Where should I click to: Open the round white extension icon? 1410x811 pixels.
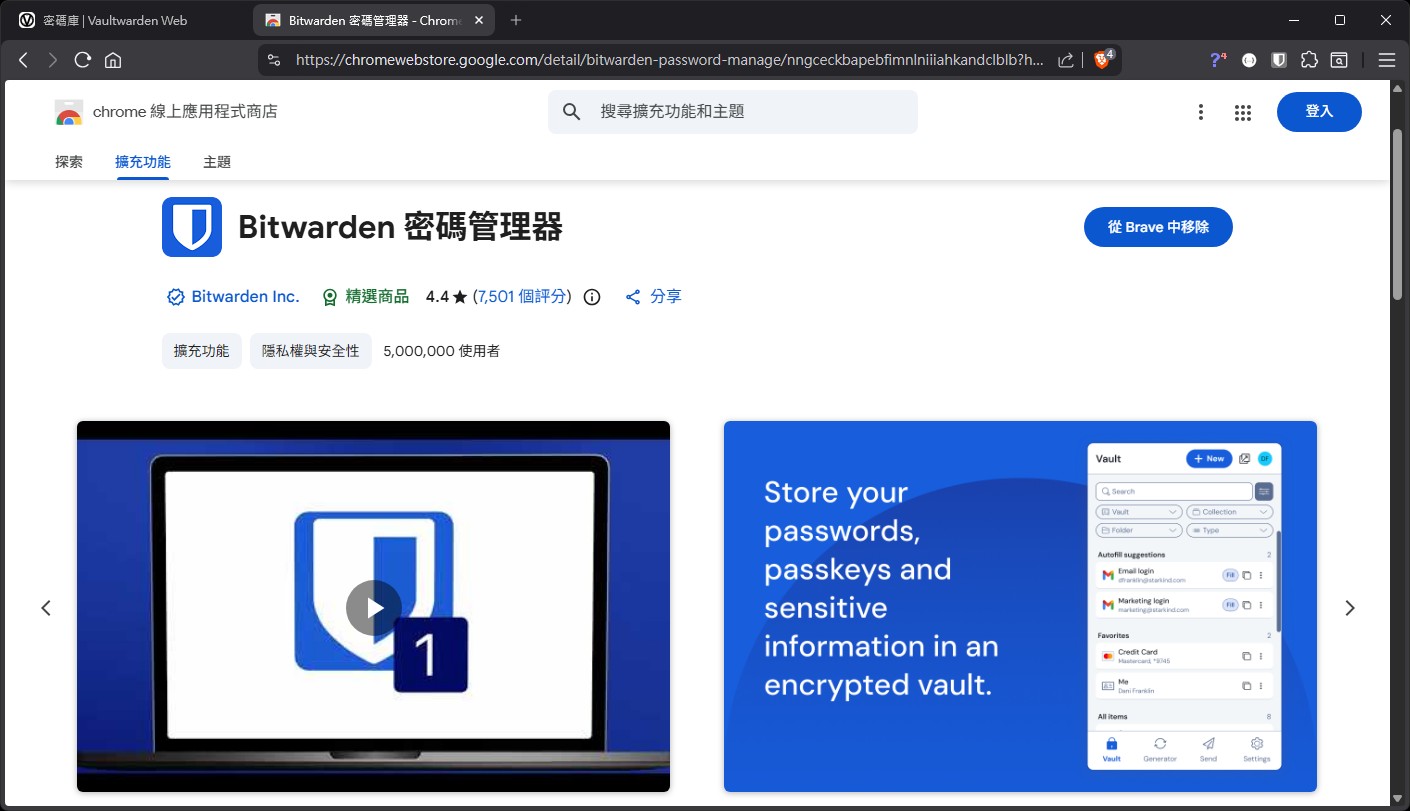tap(1249, 60)
